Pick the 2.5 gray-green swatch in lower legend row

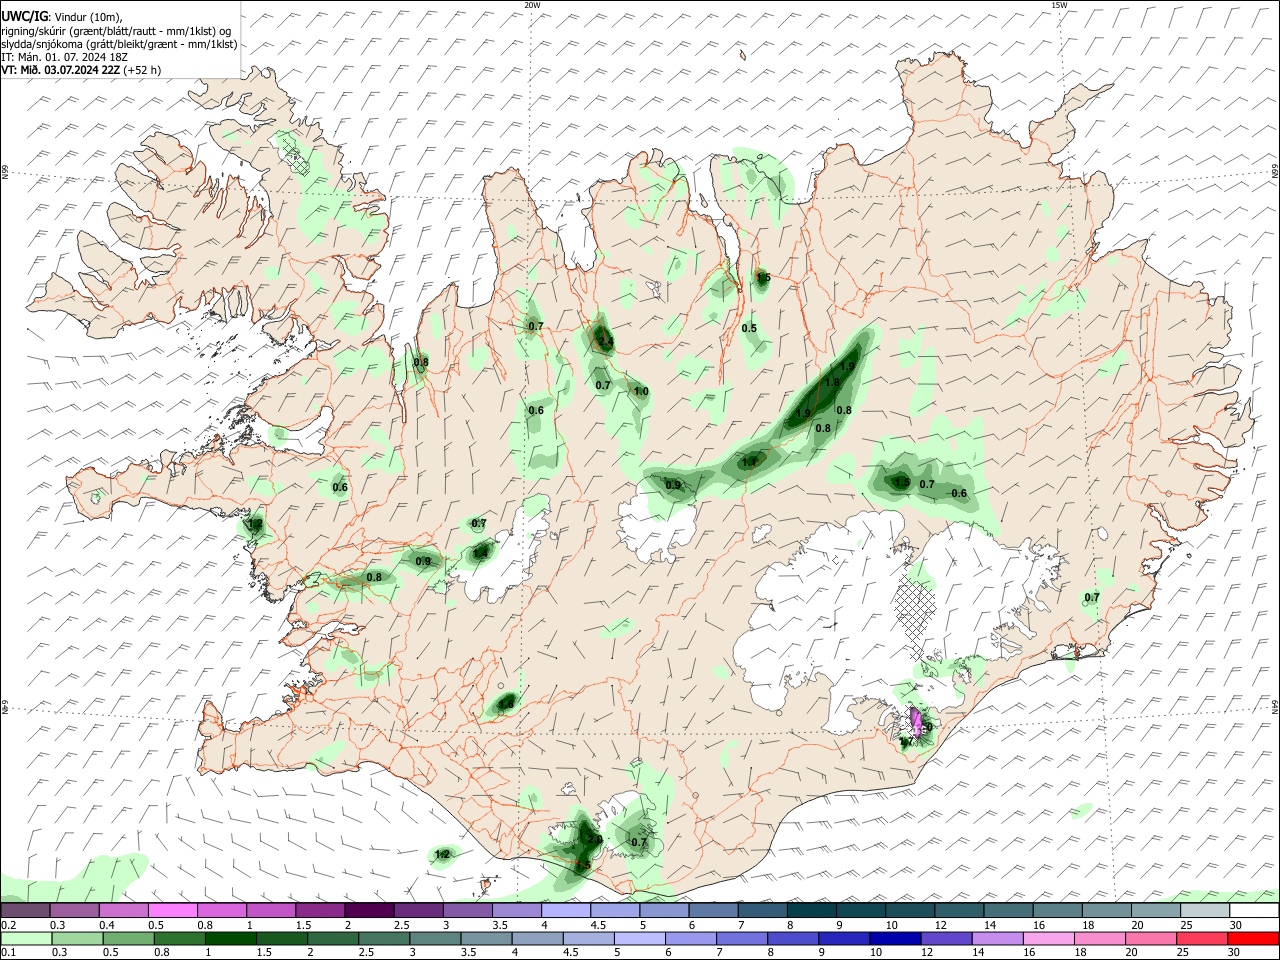[x=384, y=939]
